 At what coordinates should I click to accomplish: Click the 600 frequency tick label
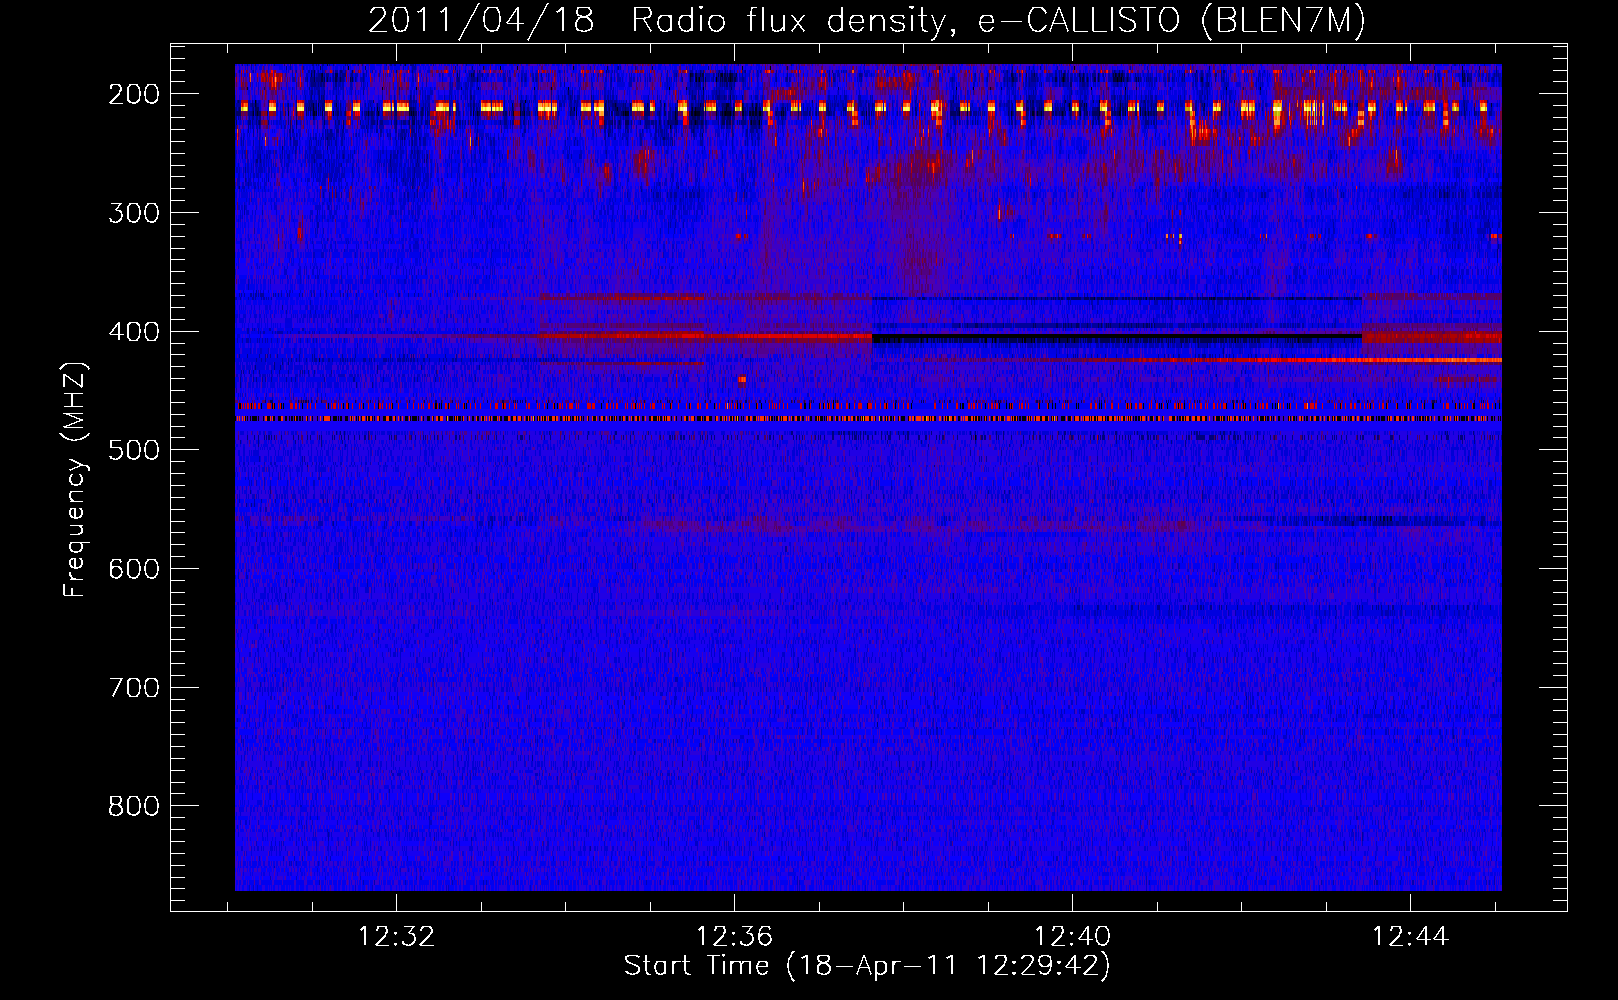coord(134,569)
